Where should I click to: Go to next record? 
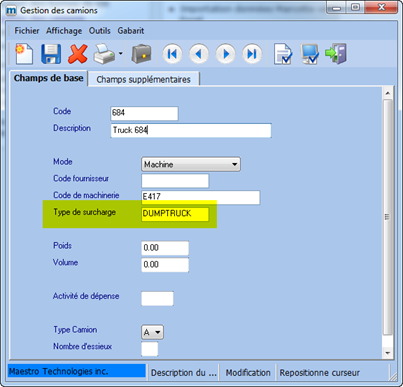226,54
